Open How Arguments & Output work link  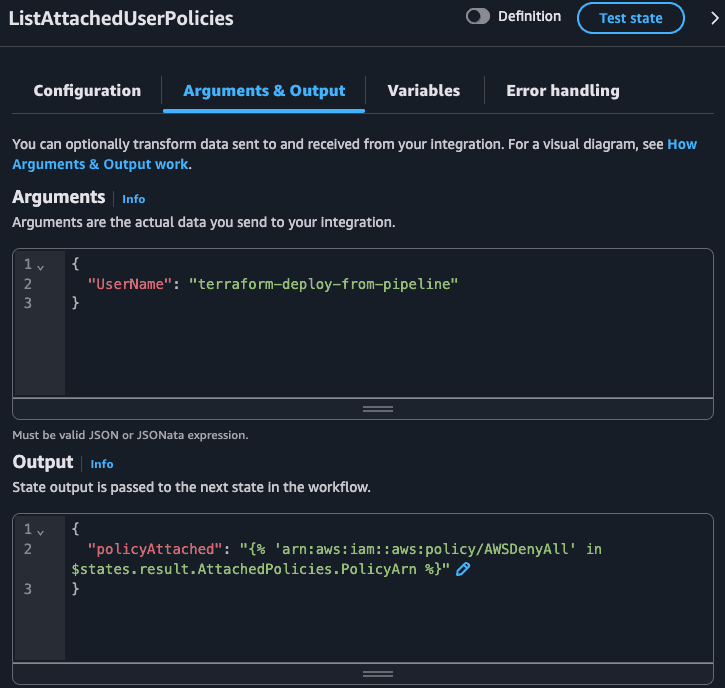(354, 154)
